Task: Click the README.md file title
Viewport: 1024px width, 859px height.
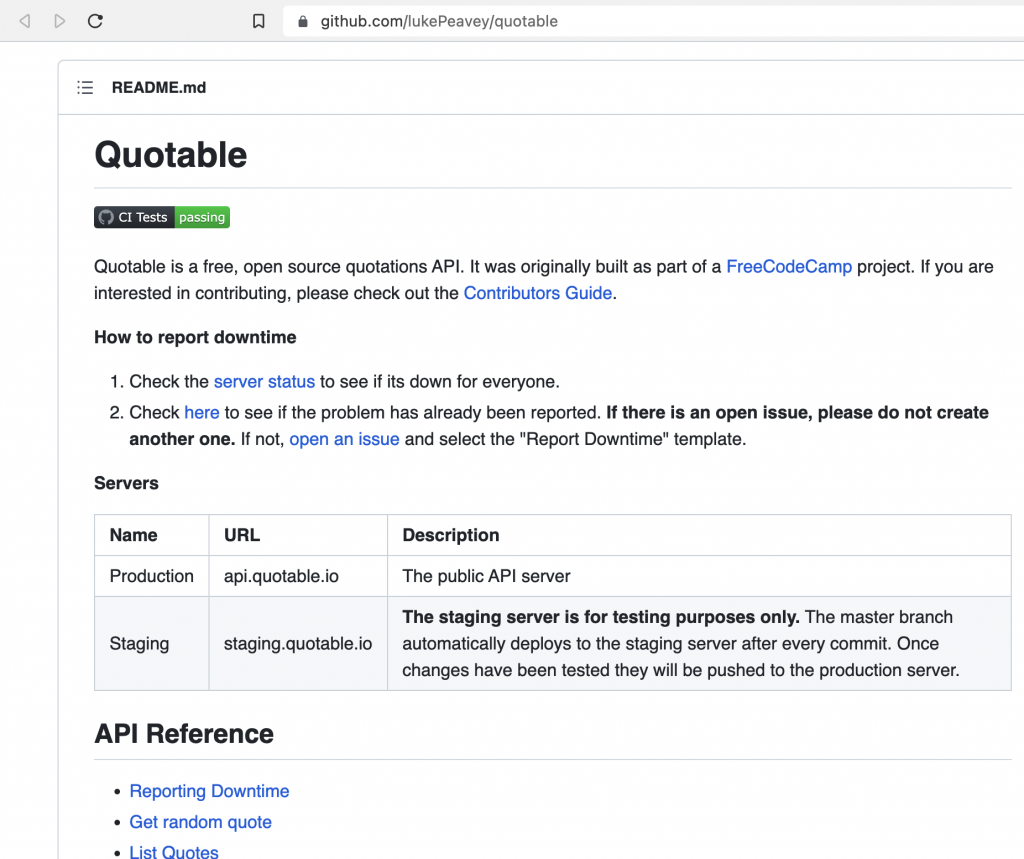Action: 158,87
